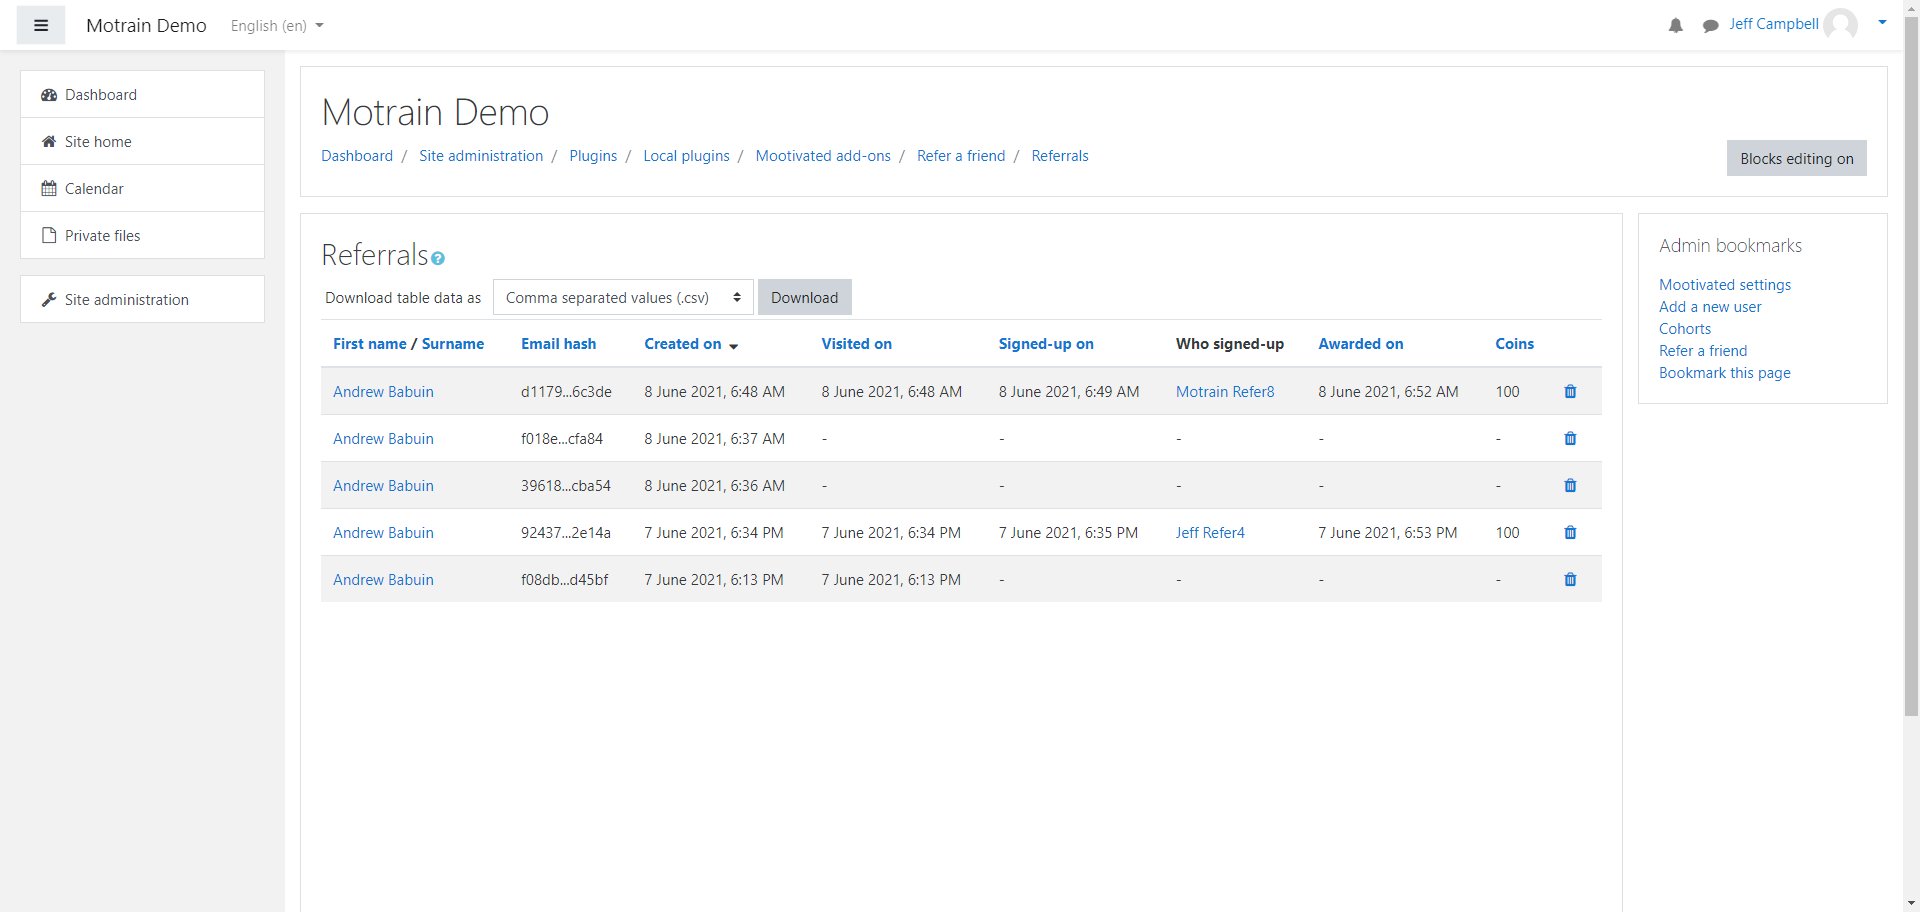The image size is (1920, 912).
Task: Click Bookmark this page
Action: point(1725,373)
